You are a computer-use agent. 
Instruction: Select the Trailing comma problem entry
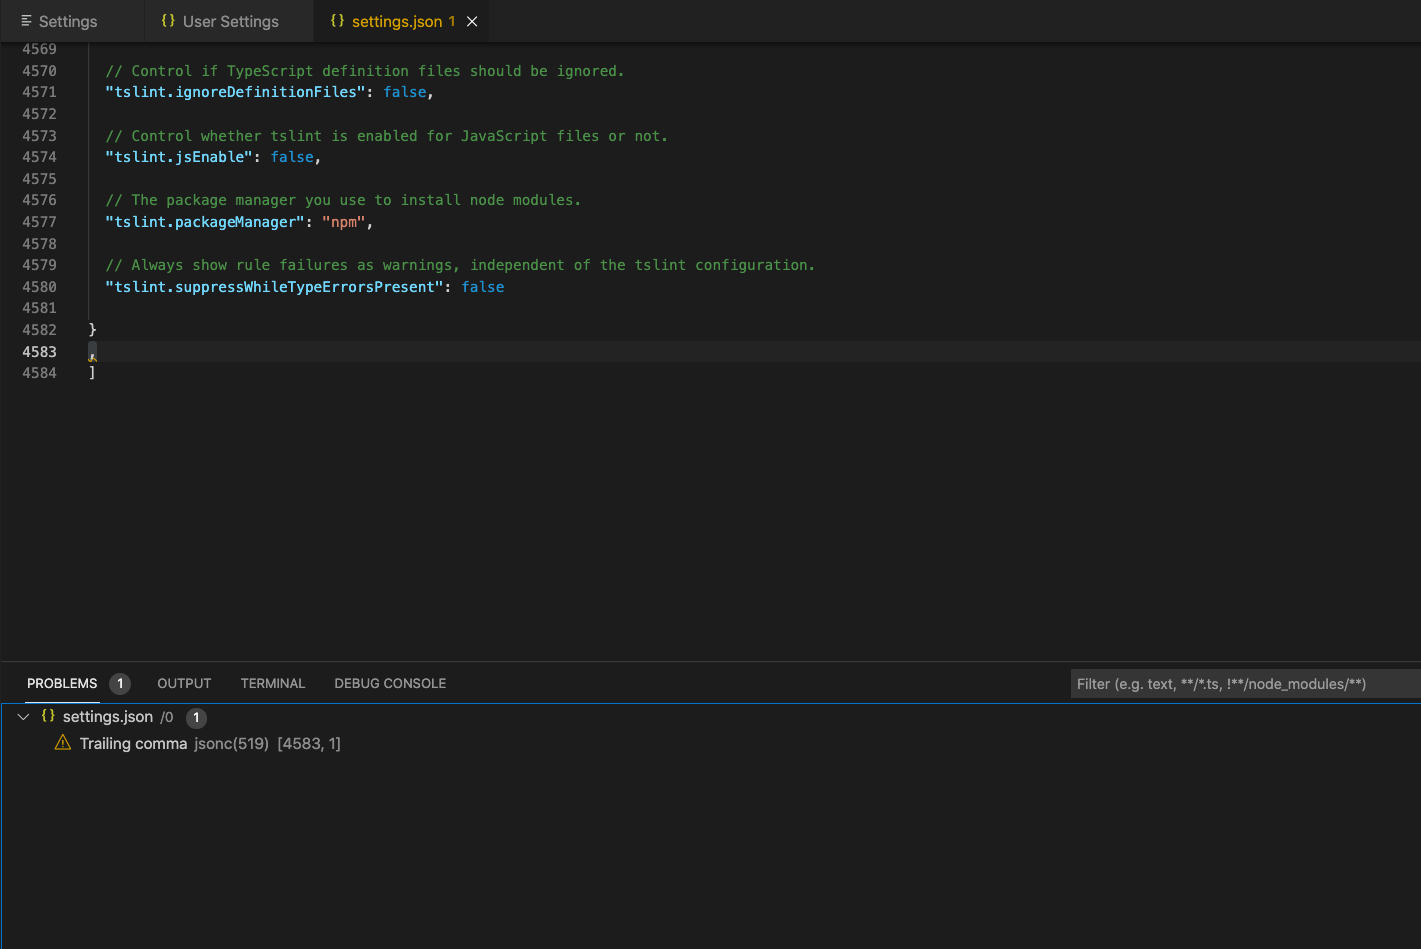[x=133, y=743]
